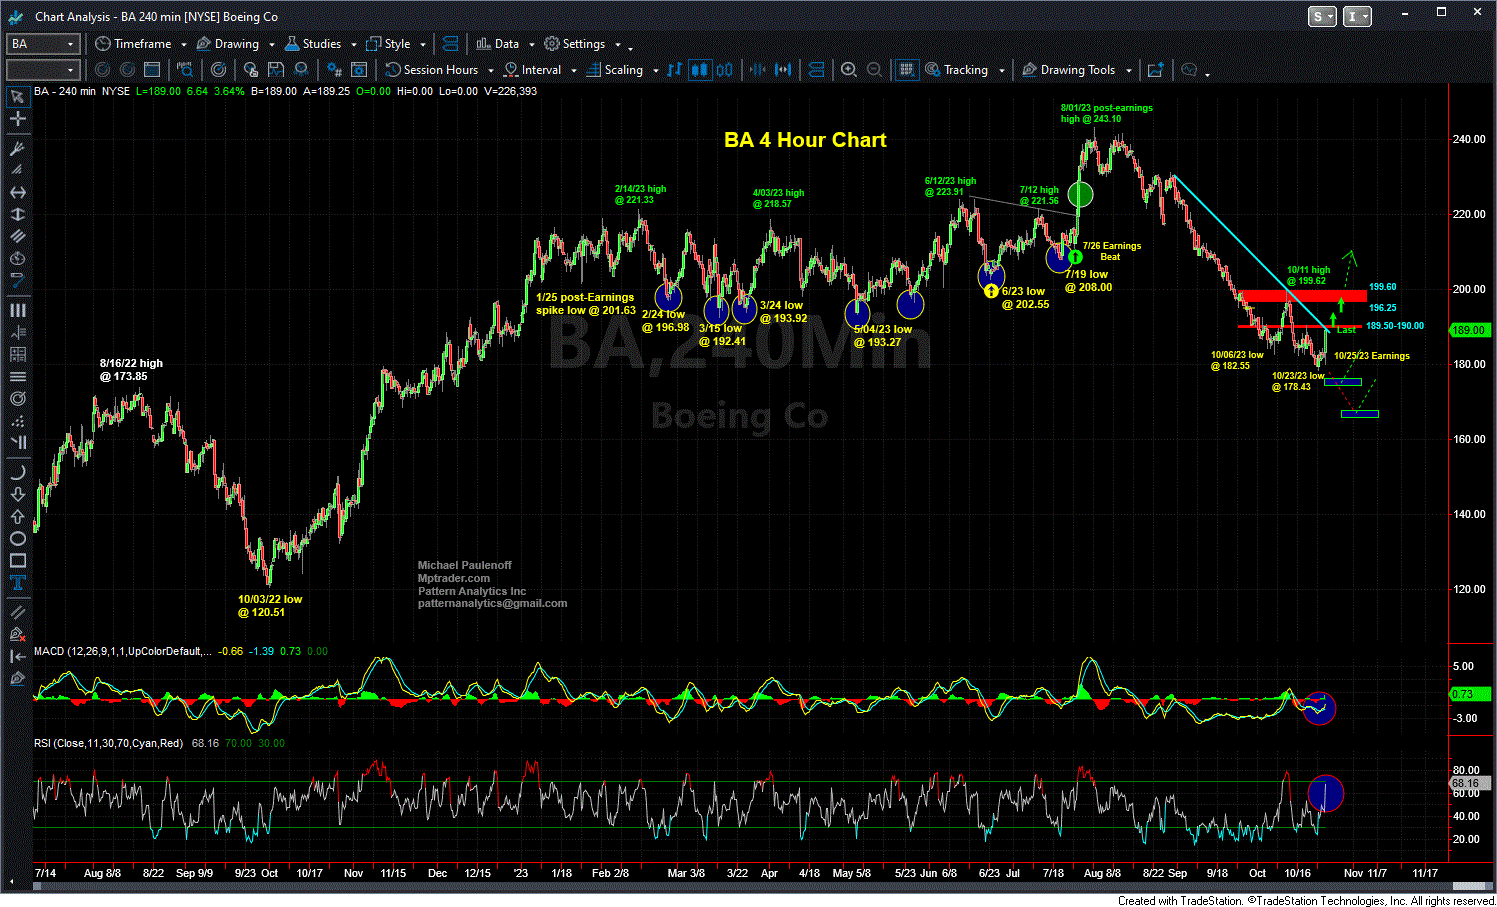Click the zoom out magnifier icon
Viewport: 1497px width, 907px height.
pos(874,70)
